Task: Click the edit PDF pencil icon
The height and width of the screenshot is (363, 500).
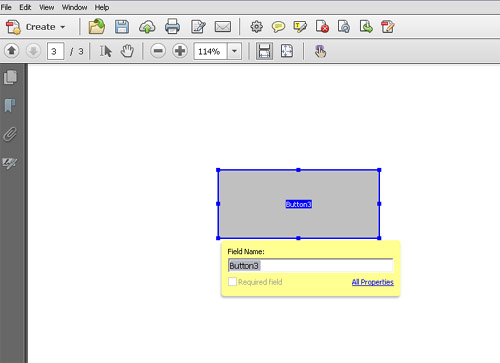Action: (x=388, y=27)
